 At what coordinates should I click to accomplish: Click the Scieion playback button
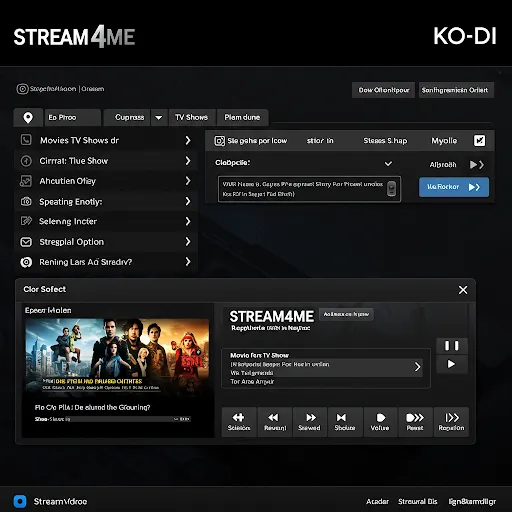click(239, 422)
